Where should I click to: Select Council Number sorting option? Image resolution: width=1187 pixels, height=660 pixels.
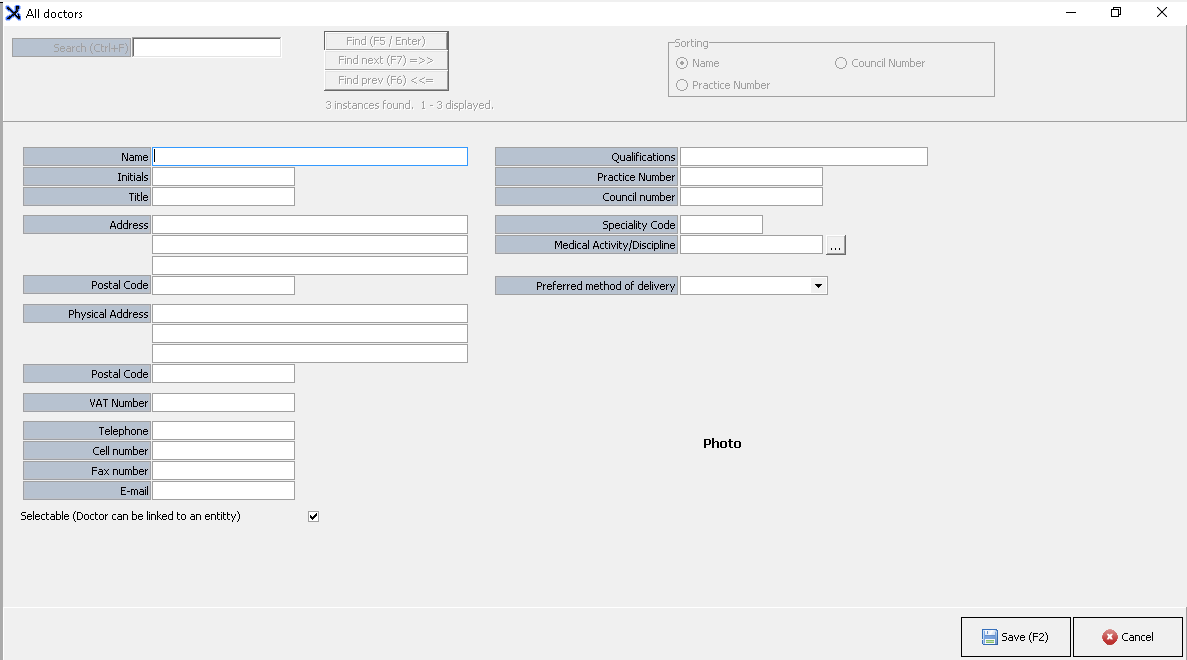click(841, 63)
